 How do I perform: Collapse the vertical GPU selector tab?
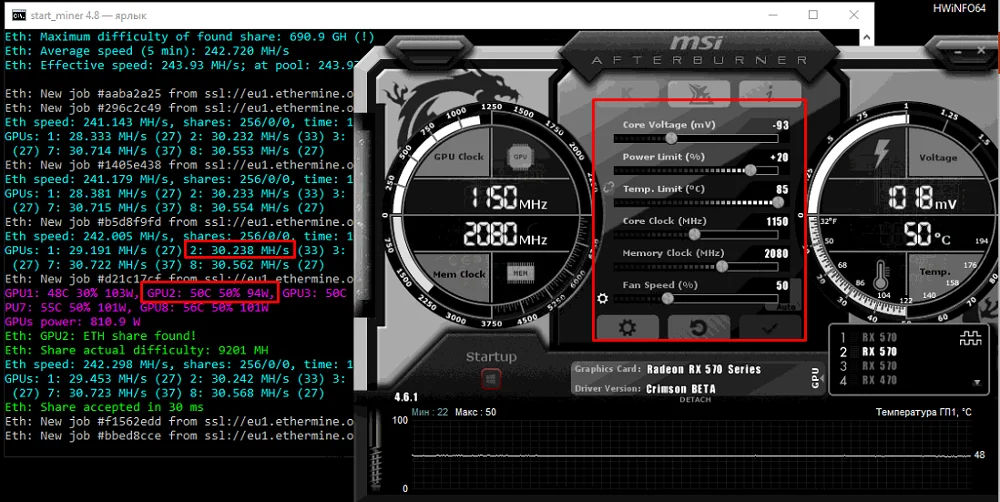pos(815,377)
